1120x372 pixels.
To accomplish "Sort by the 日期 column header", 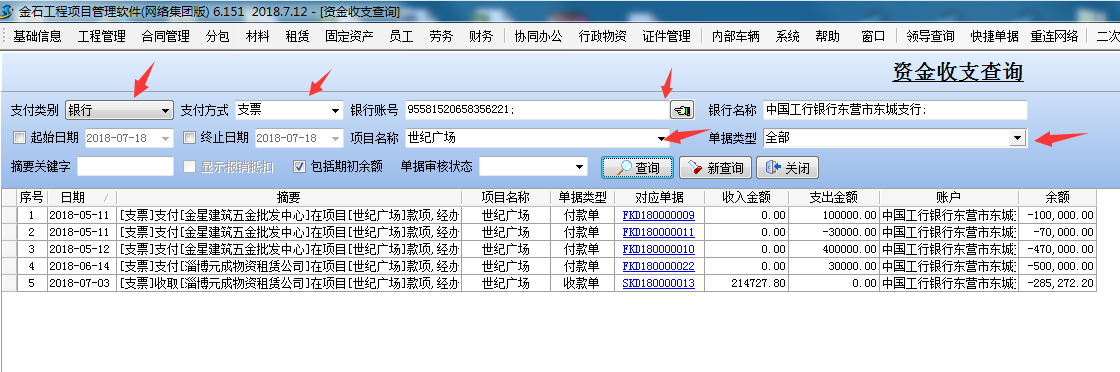I will click(x=81, y=198).
